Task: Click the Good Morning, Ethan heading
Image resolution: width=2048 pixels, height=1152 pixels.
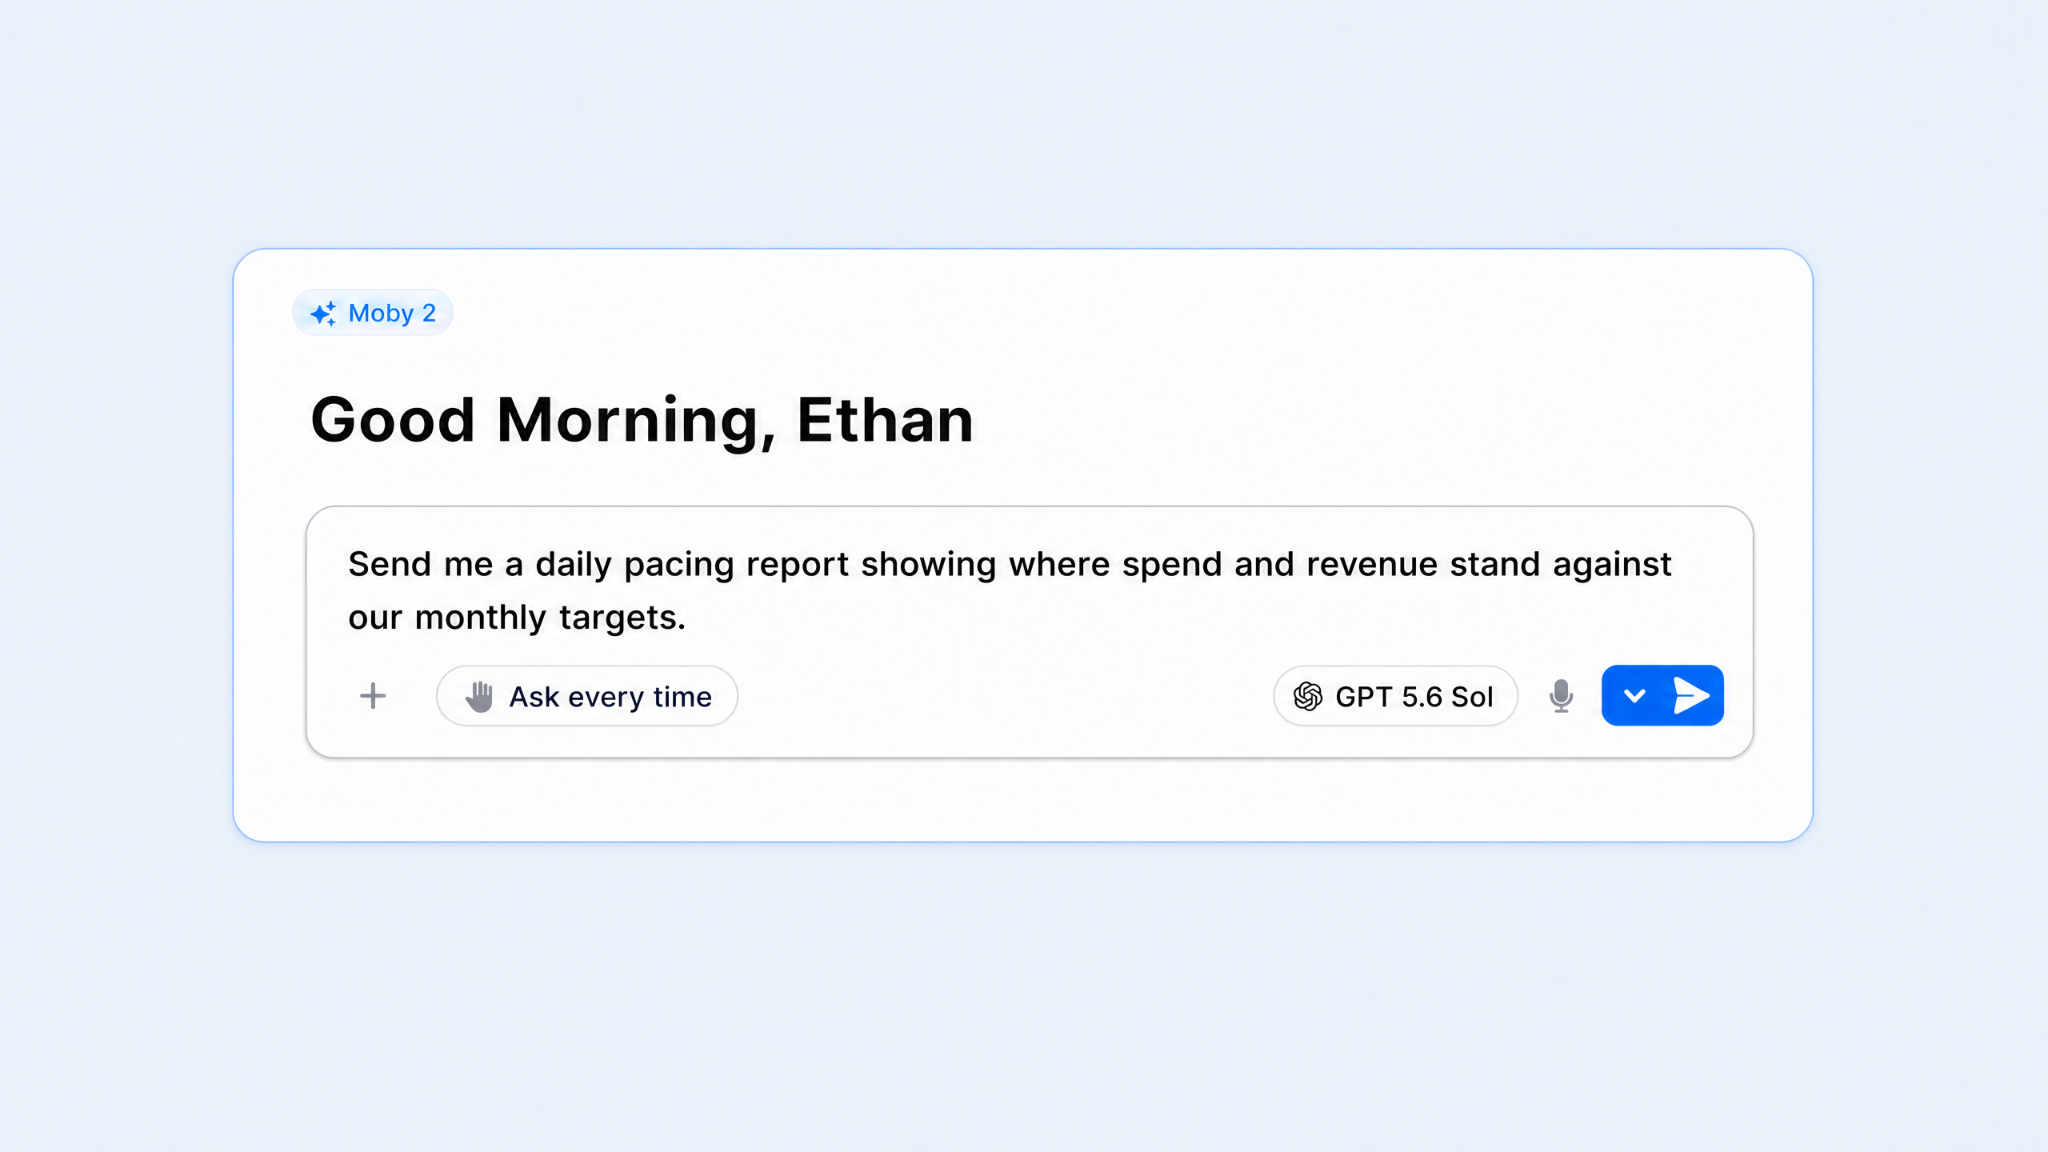Action: 642,420
